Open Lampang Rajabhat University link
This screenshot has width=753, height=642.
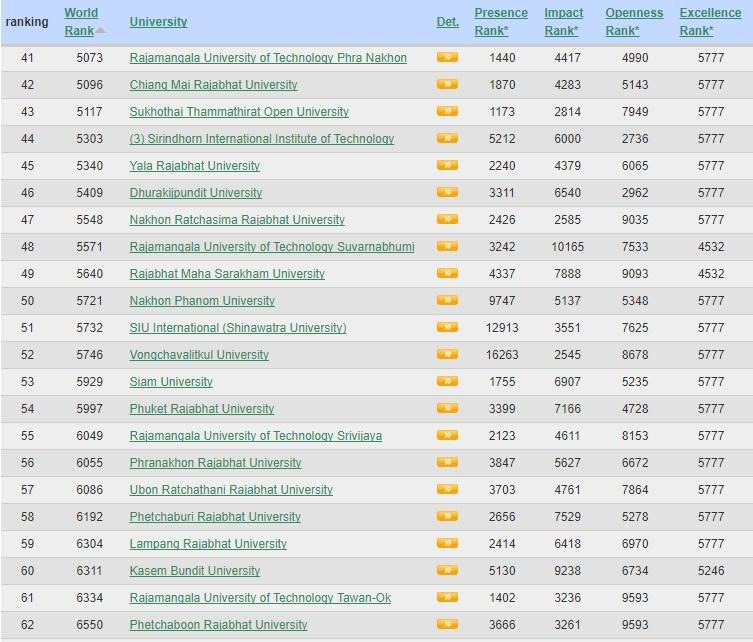[x=208, y=544]
